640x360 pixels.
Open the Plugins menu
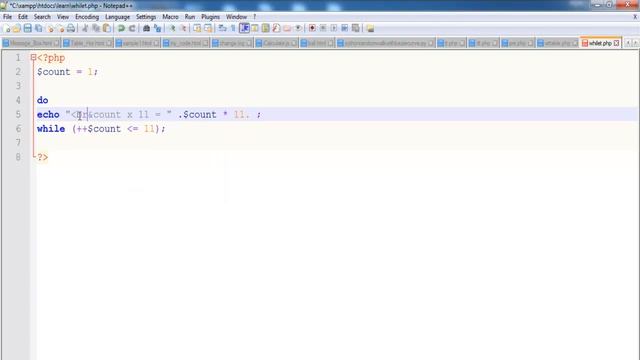click(x=211, y=17)
